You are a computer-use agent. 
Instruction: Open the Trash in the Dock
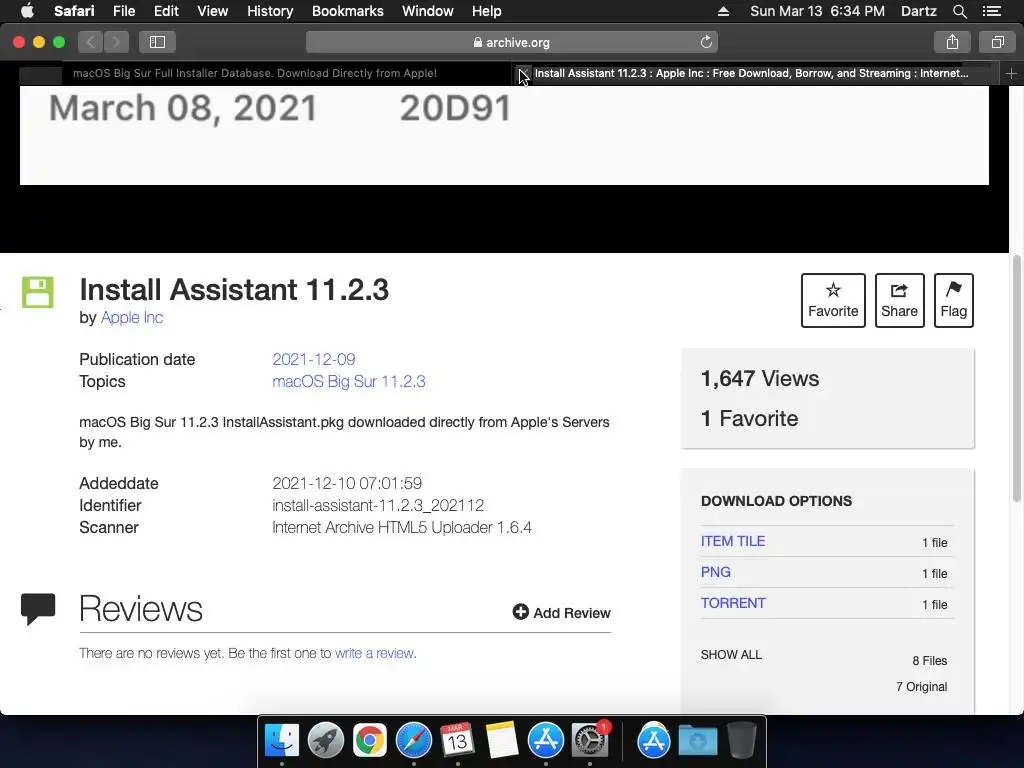click(x=742, y=741)
